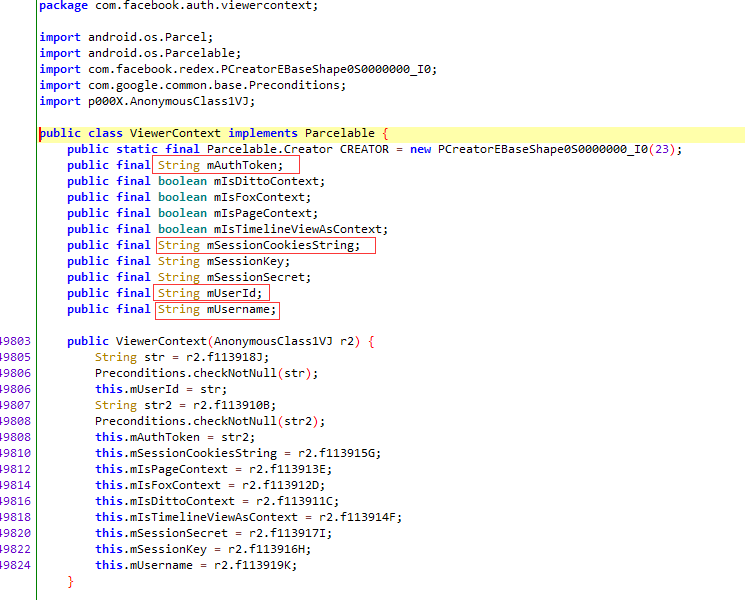Image resolution: width=745 pixels, height=600 pixels.
Task: Click the mAuthToken field declaration
Action: pos(175,165)
